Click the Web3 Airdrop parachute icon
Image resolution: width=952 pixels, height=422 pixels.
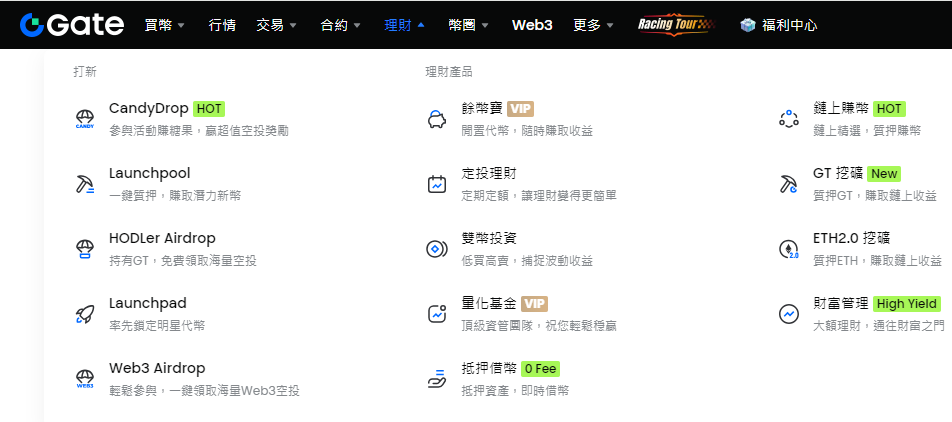[x=85, y=379]
